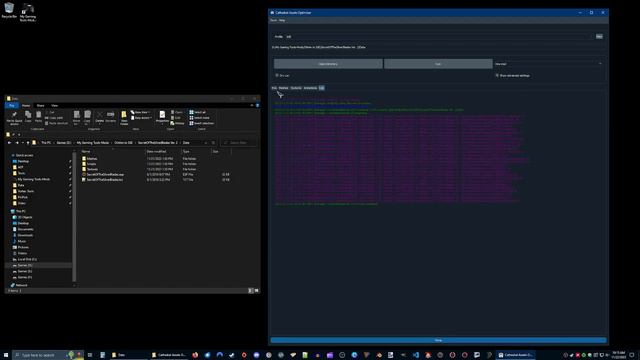Open the Home tab in File Explorer
Screen dimensions: 640x360
pos(26,105)
